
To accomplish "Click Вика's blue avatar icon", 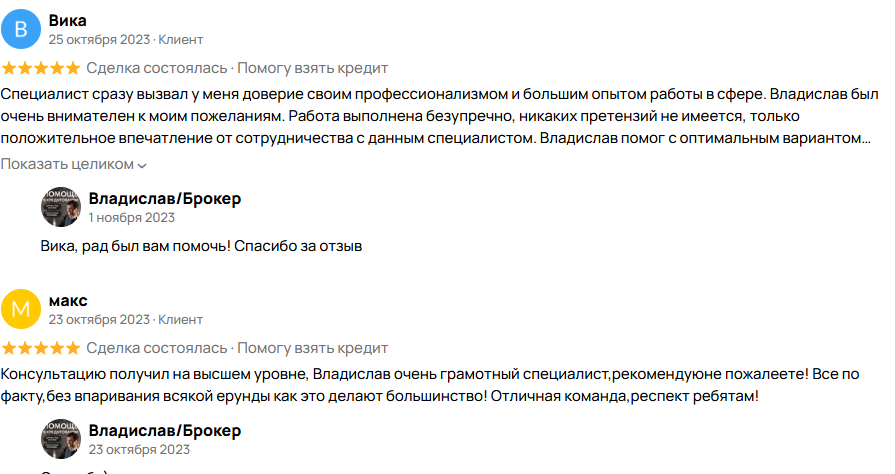I will click(x=21, y=29).
